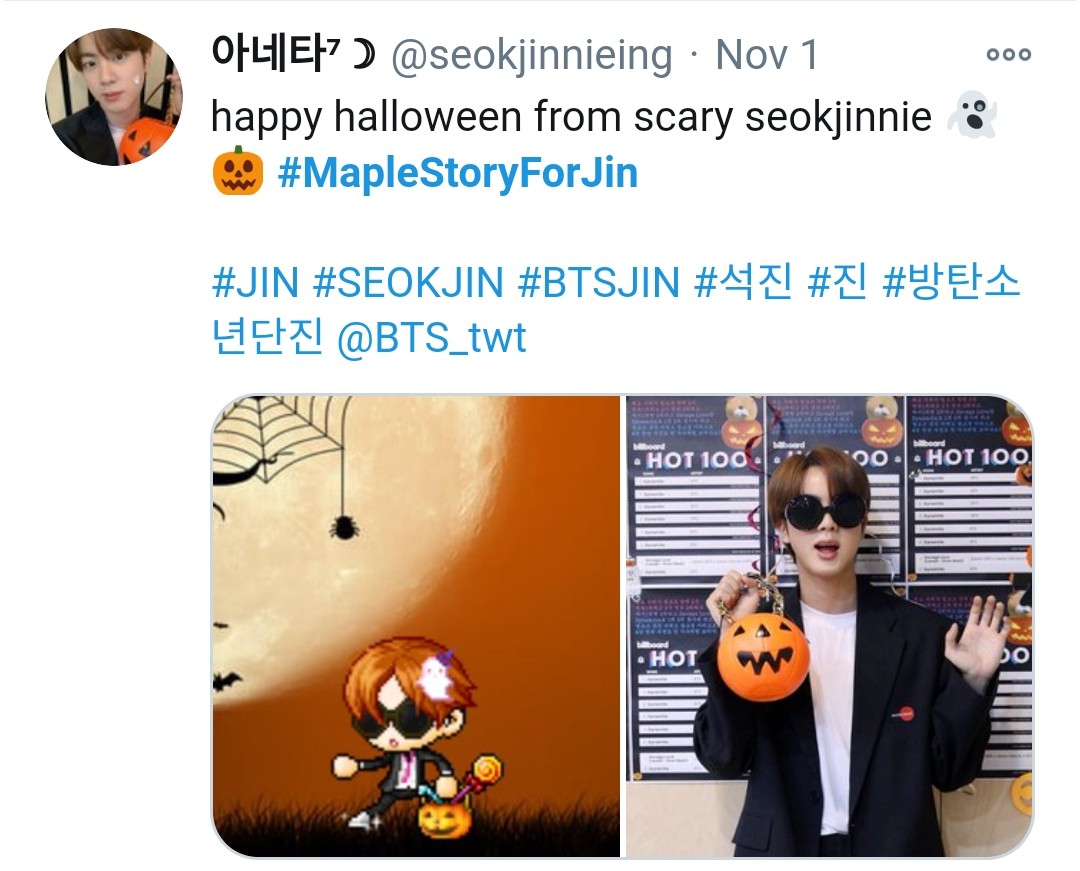1080x871 pixels.
Task: Open the @BTS_twt mention
Action: [432, 337]
